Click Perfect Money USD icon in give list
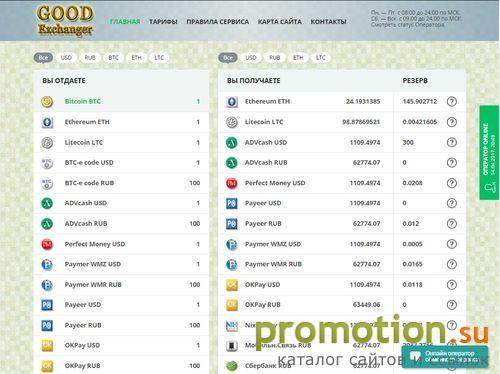 [47, 244]
